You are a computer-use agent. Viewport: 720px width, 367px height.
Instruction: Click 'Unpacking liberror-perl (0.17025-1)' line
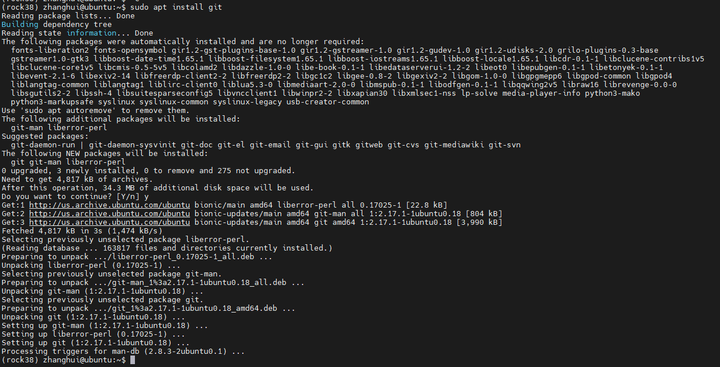click(x=91, y=265)
